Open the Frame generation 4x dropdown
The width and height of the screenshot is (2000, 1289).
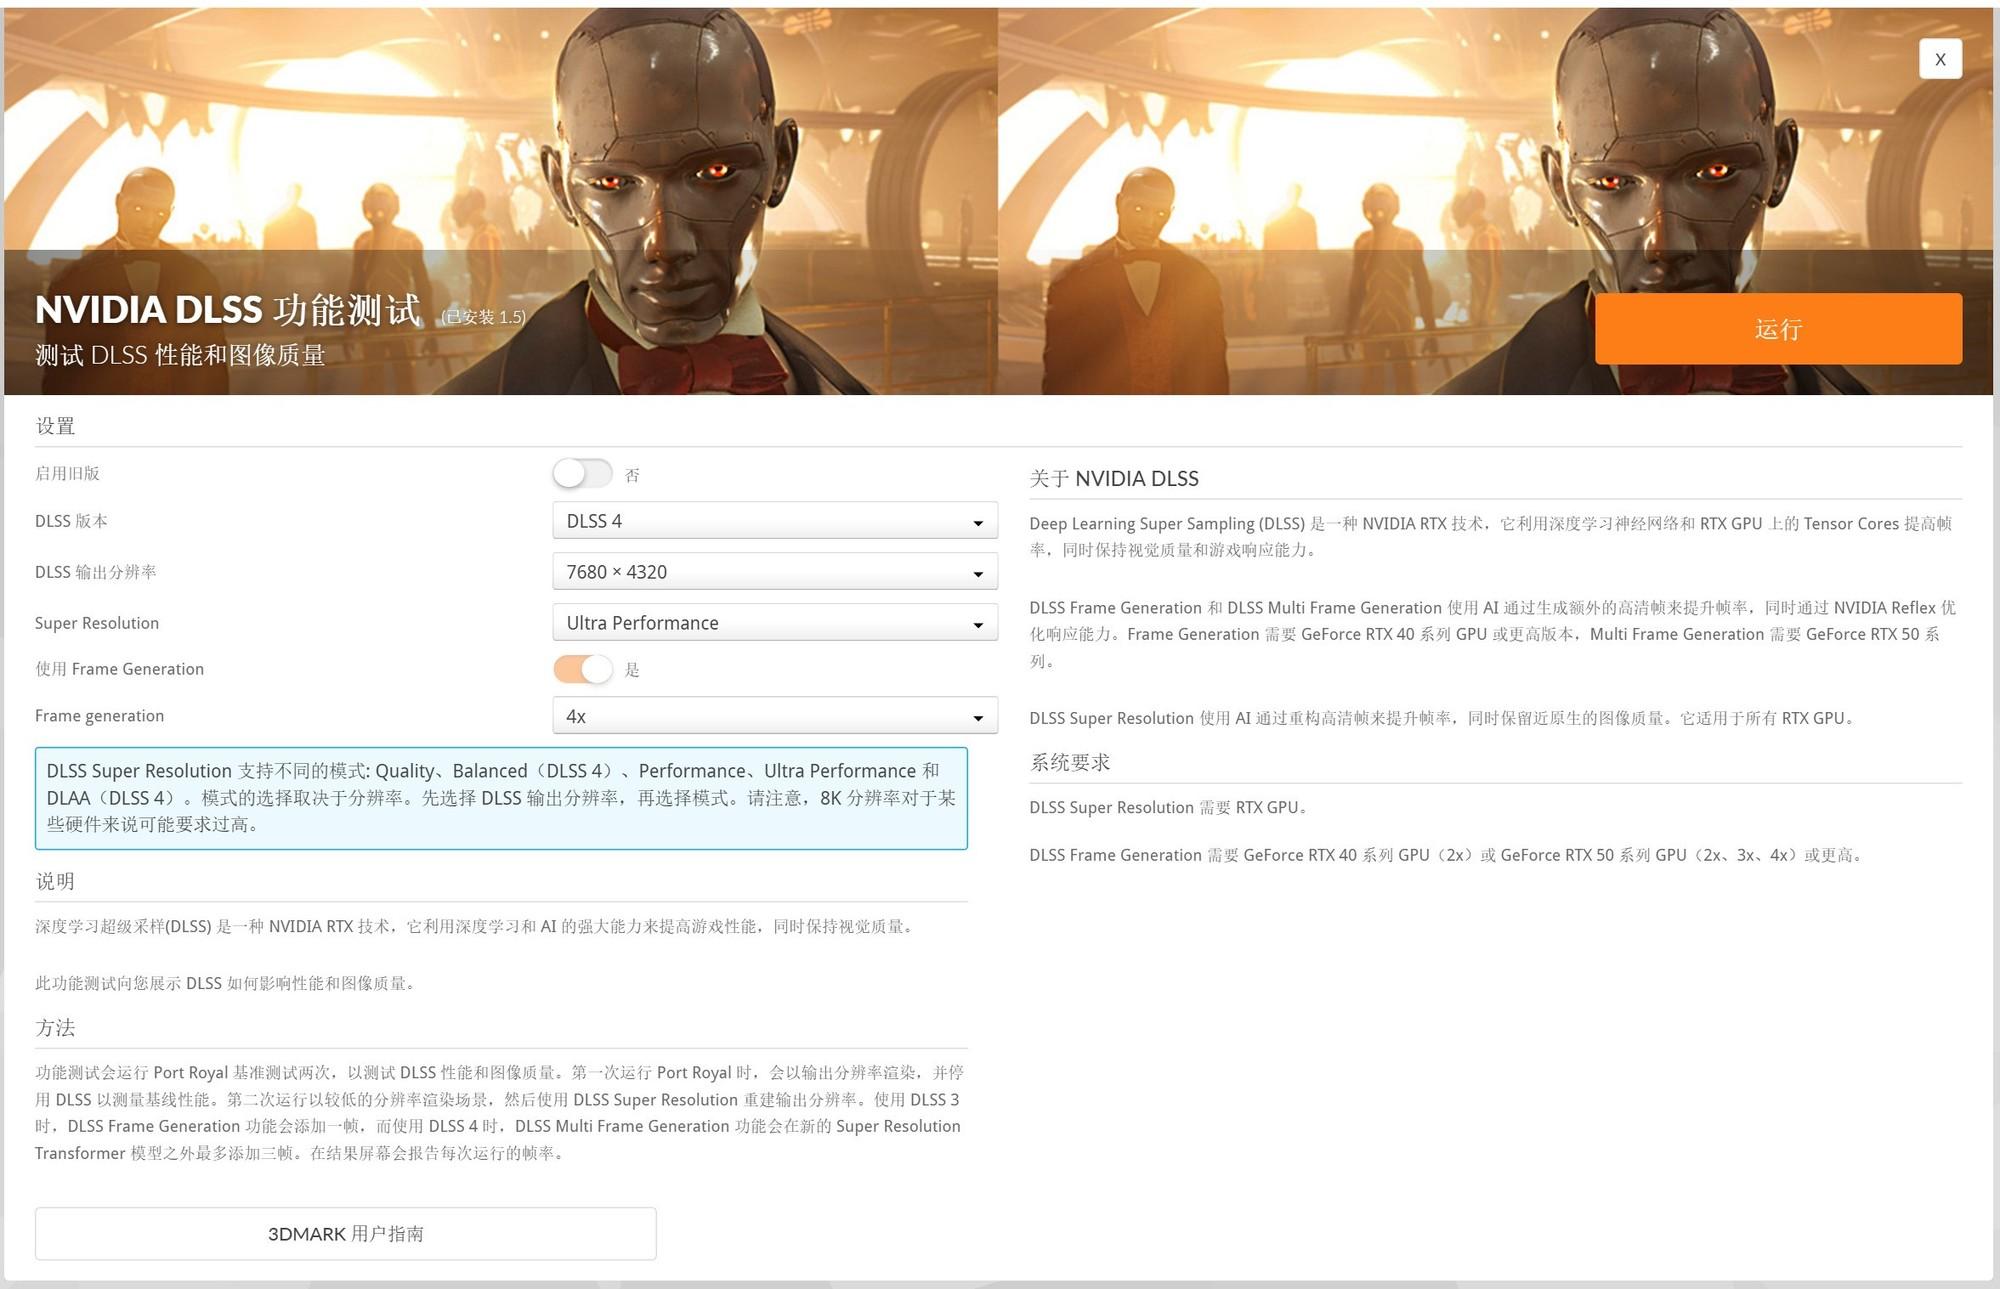tap(774, 716)
